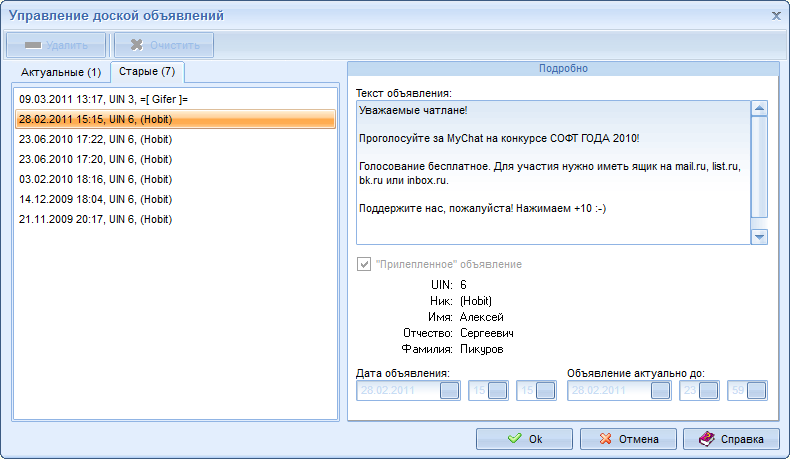The height and width of the screenshot is (459, 790).
Task: Open the Дата объявления date dropdown
Action: click(x=449, y=390)
